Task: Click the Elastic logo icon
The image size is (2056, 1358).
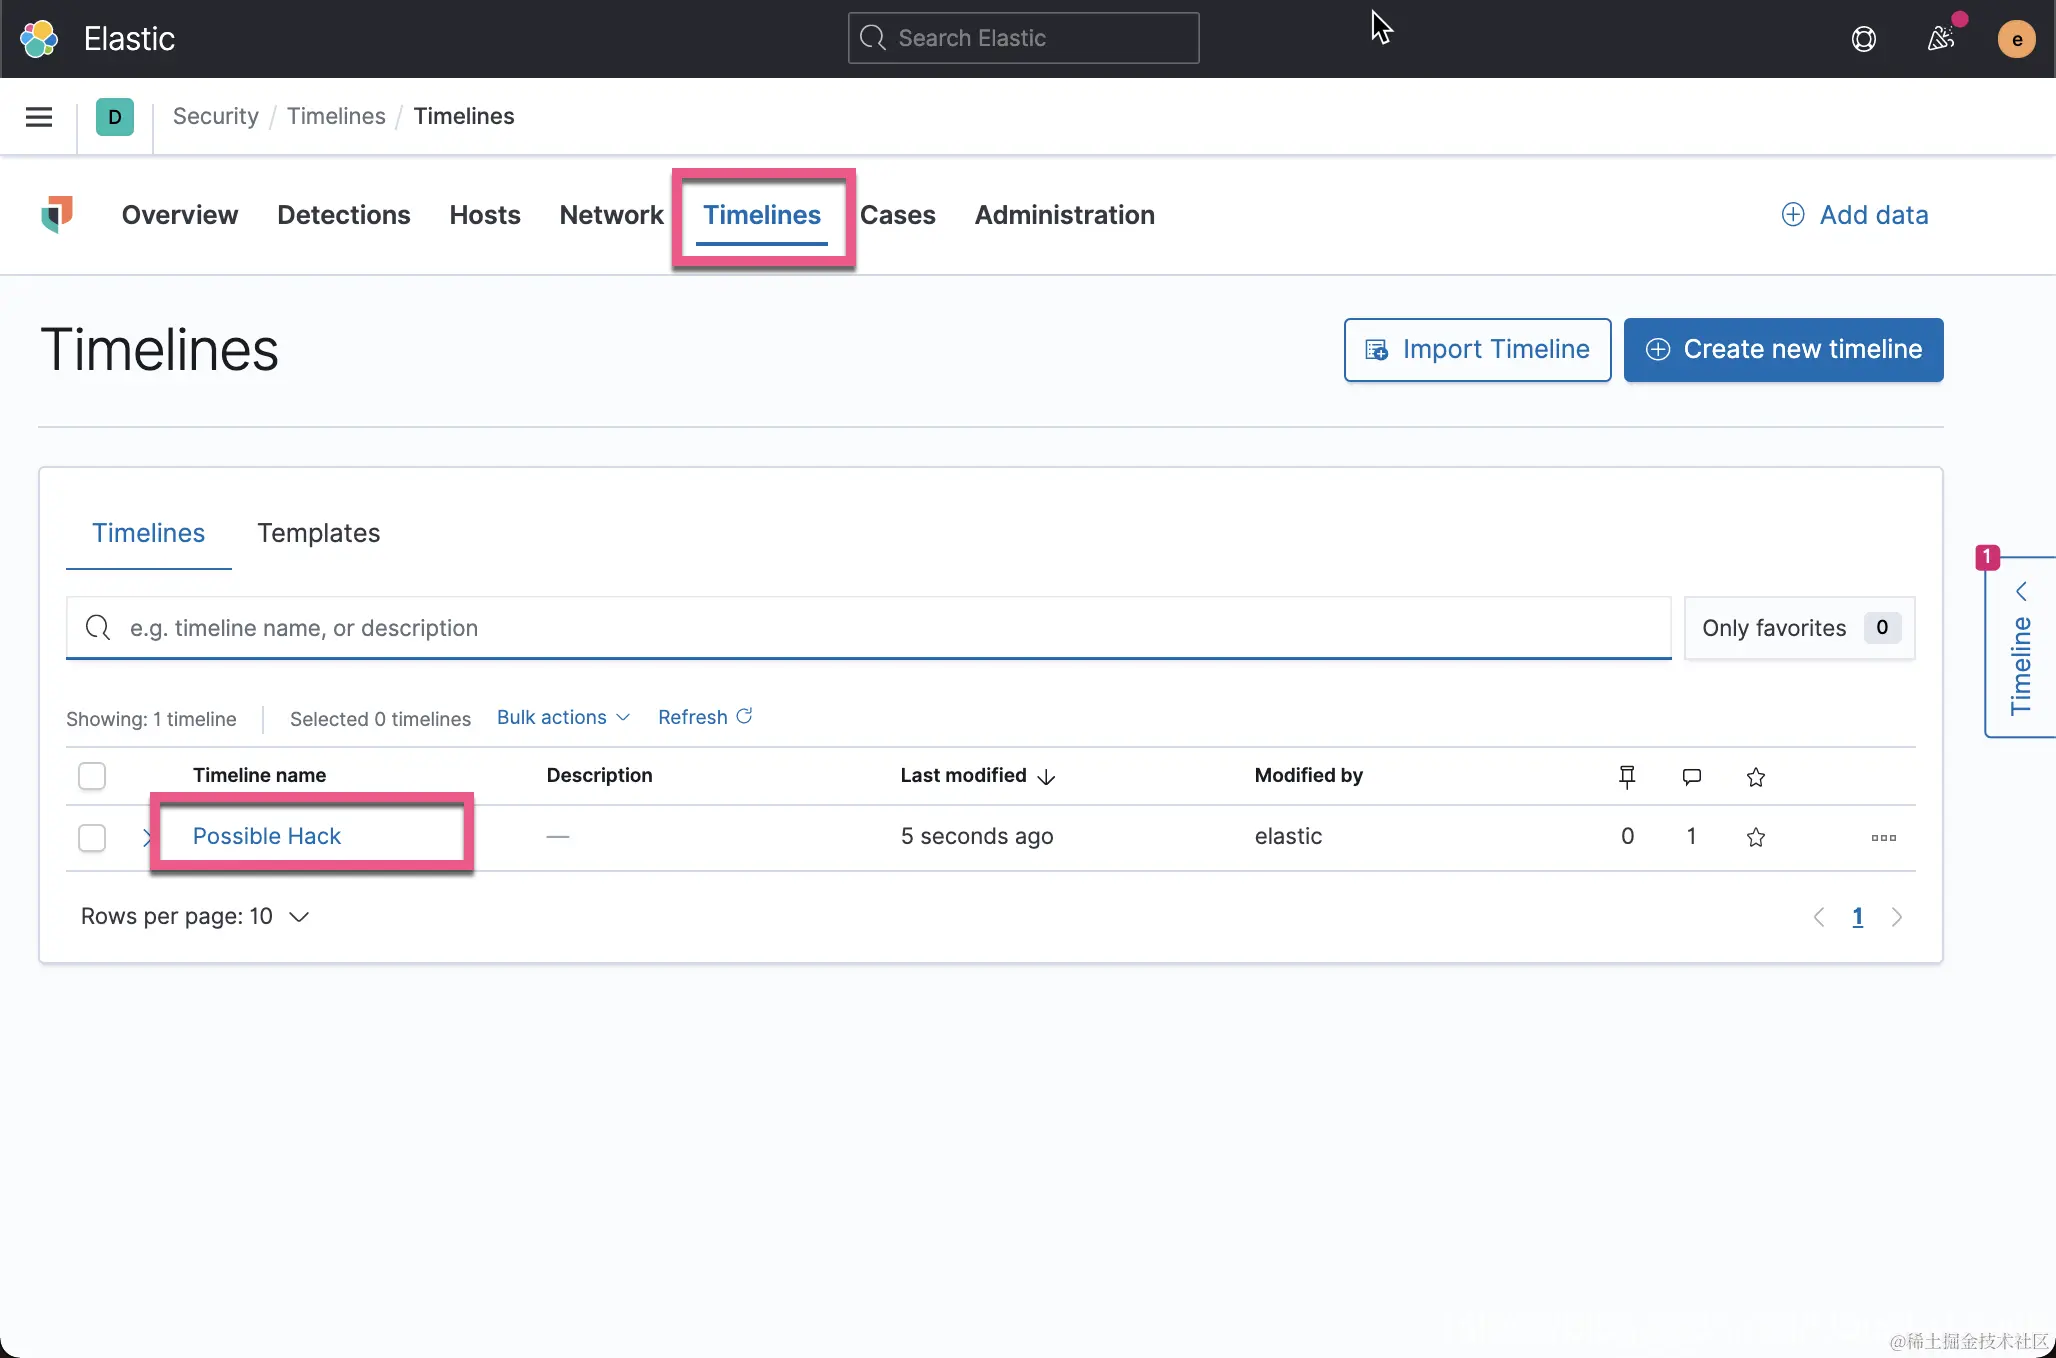Action: [39, 39]
